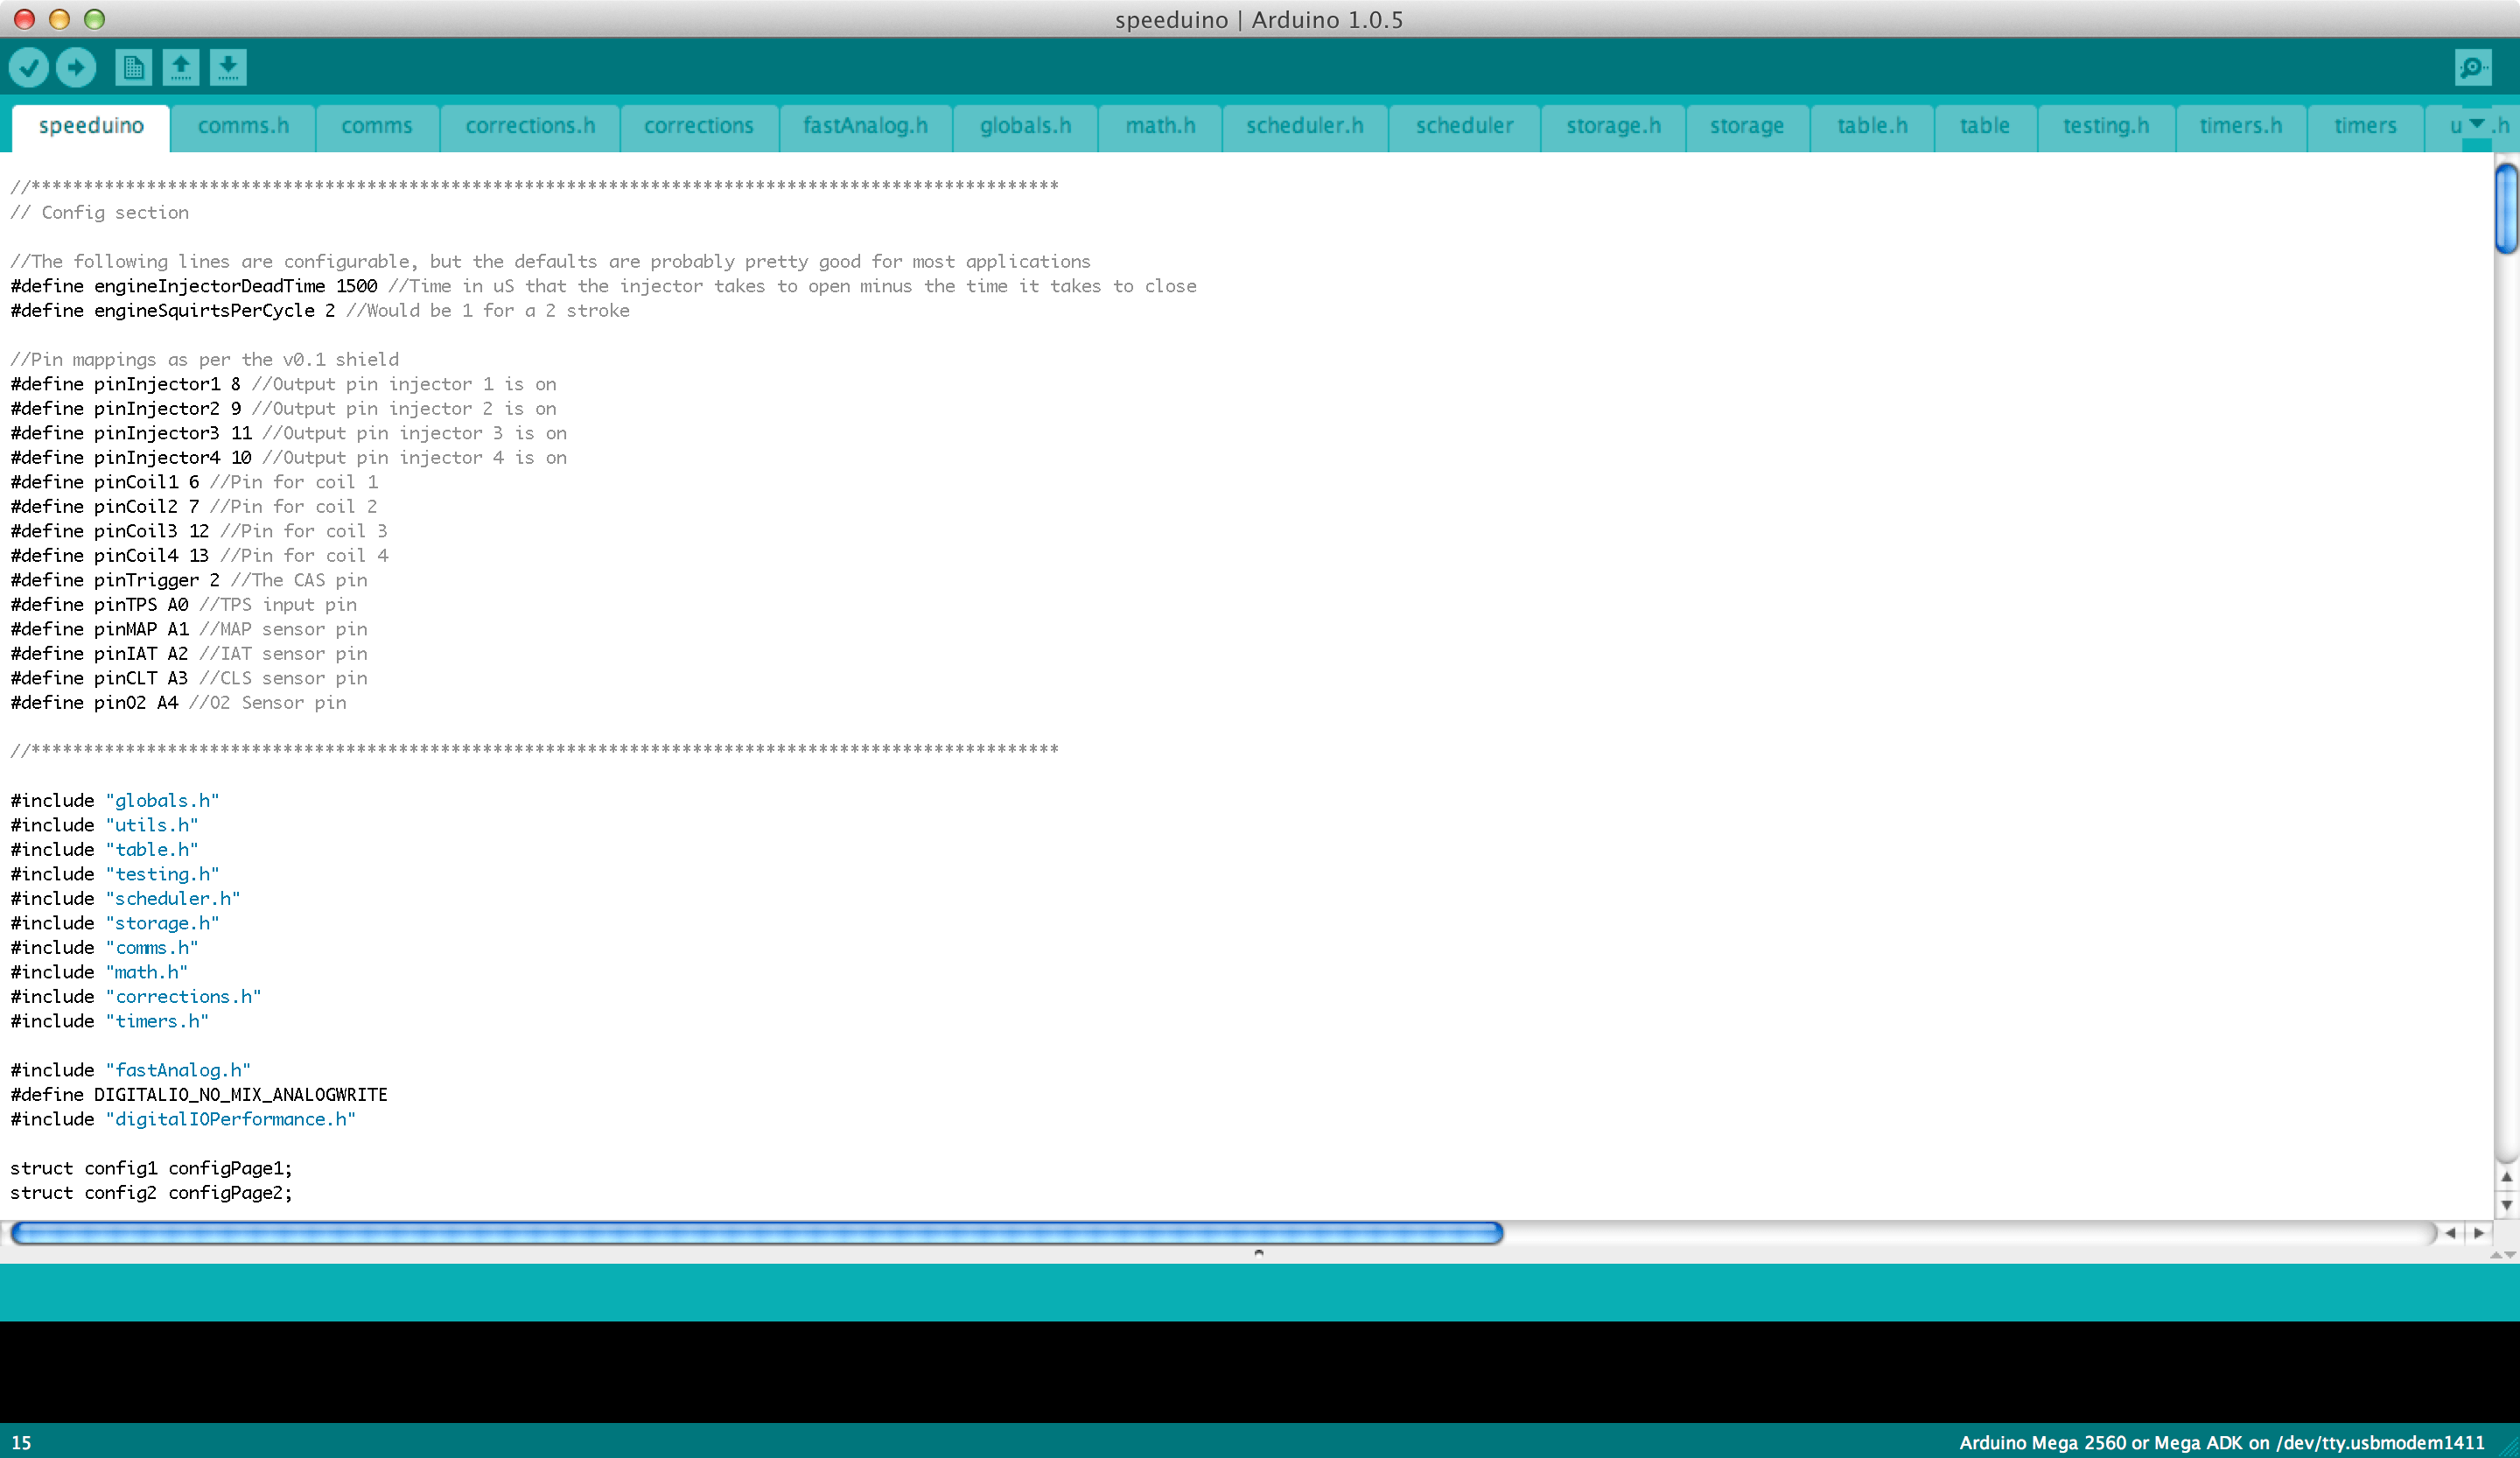
Task: Select the scheduler.h tab
Action: point(1305,123)
